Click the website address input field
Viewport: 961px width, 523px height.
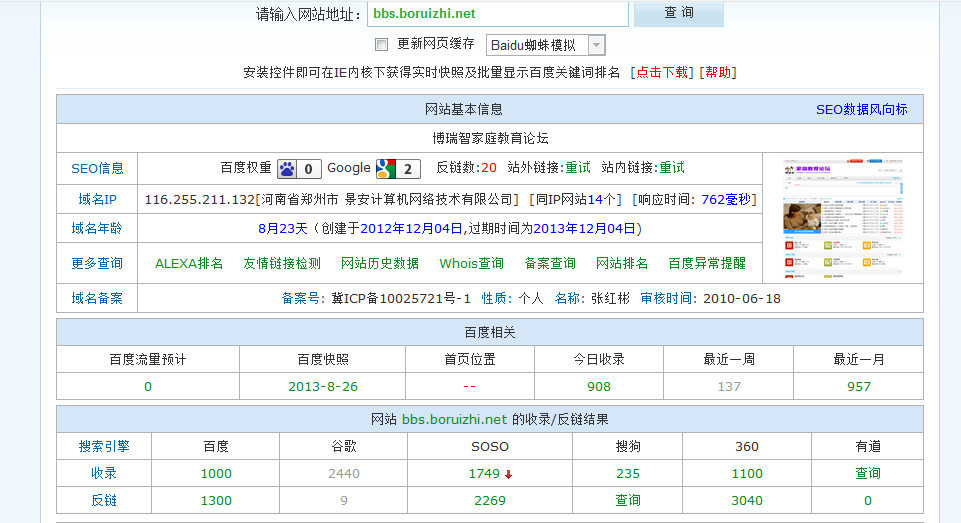coord(498,13)
